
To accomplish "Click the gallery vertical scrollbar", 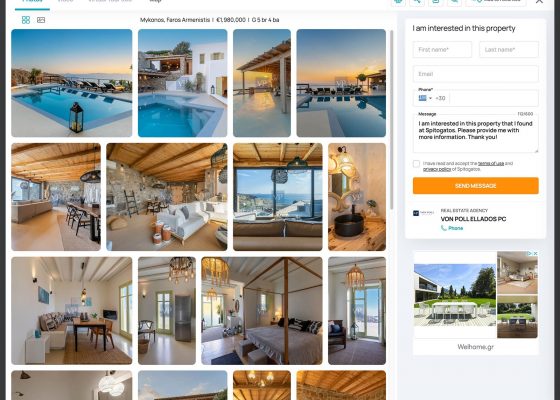I will point(391,120).
